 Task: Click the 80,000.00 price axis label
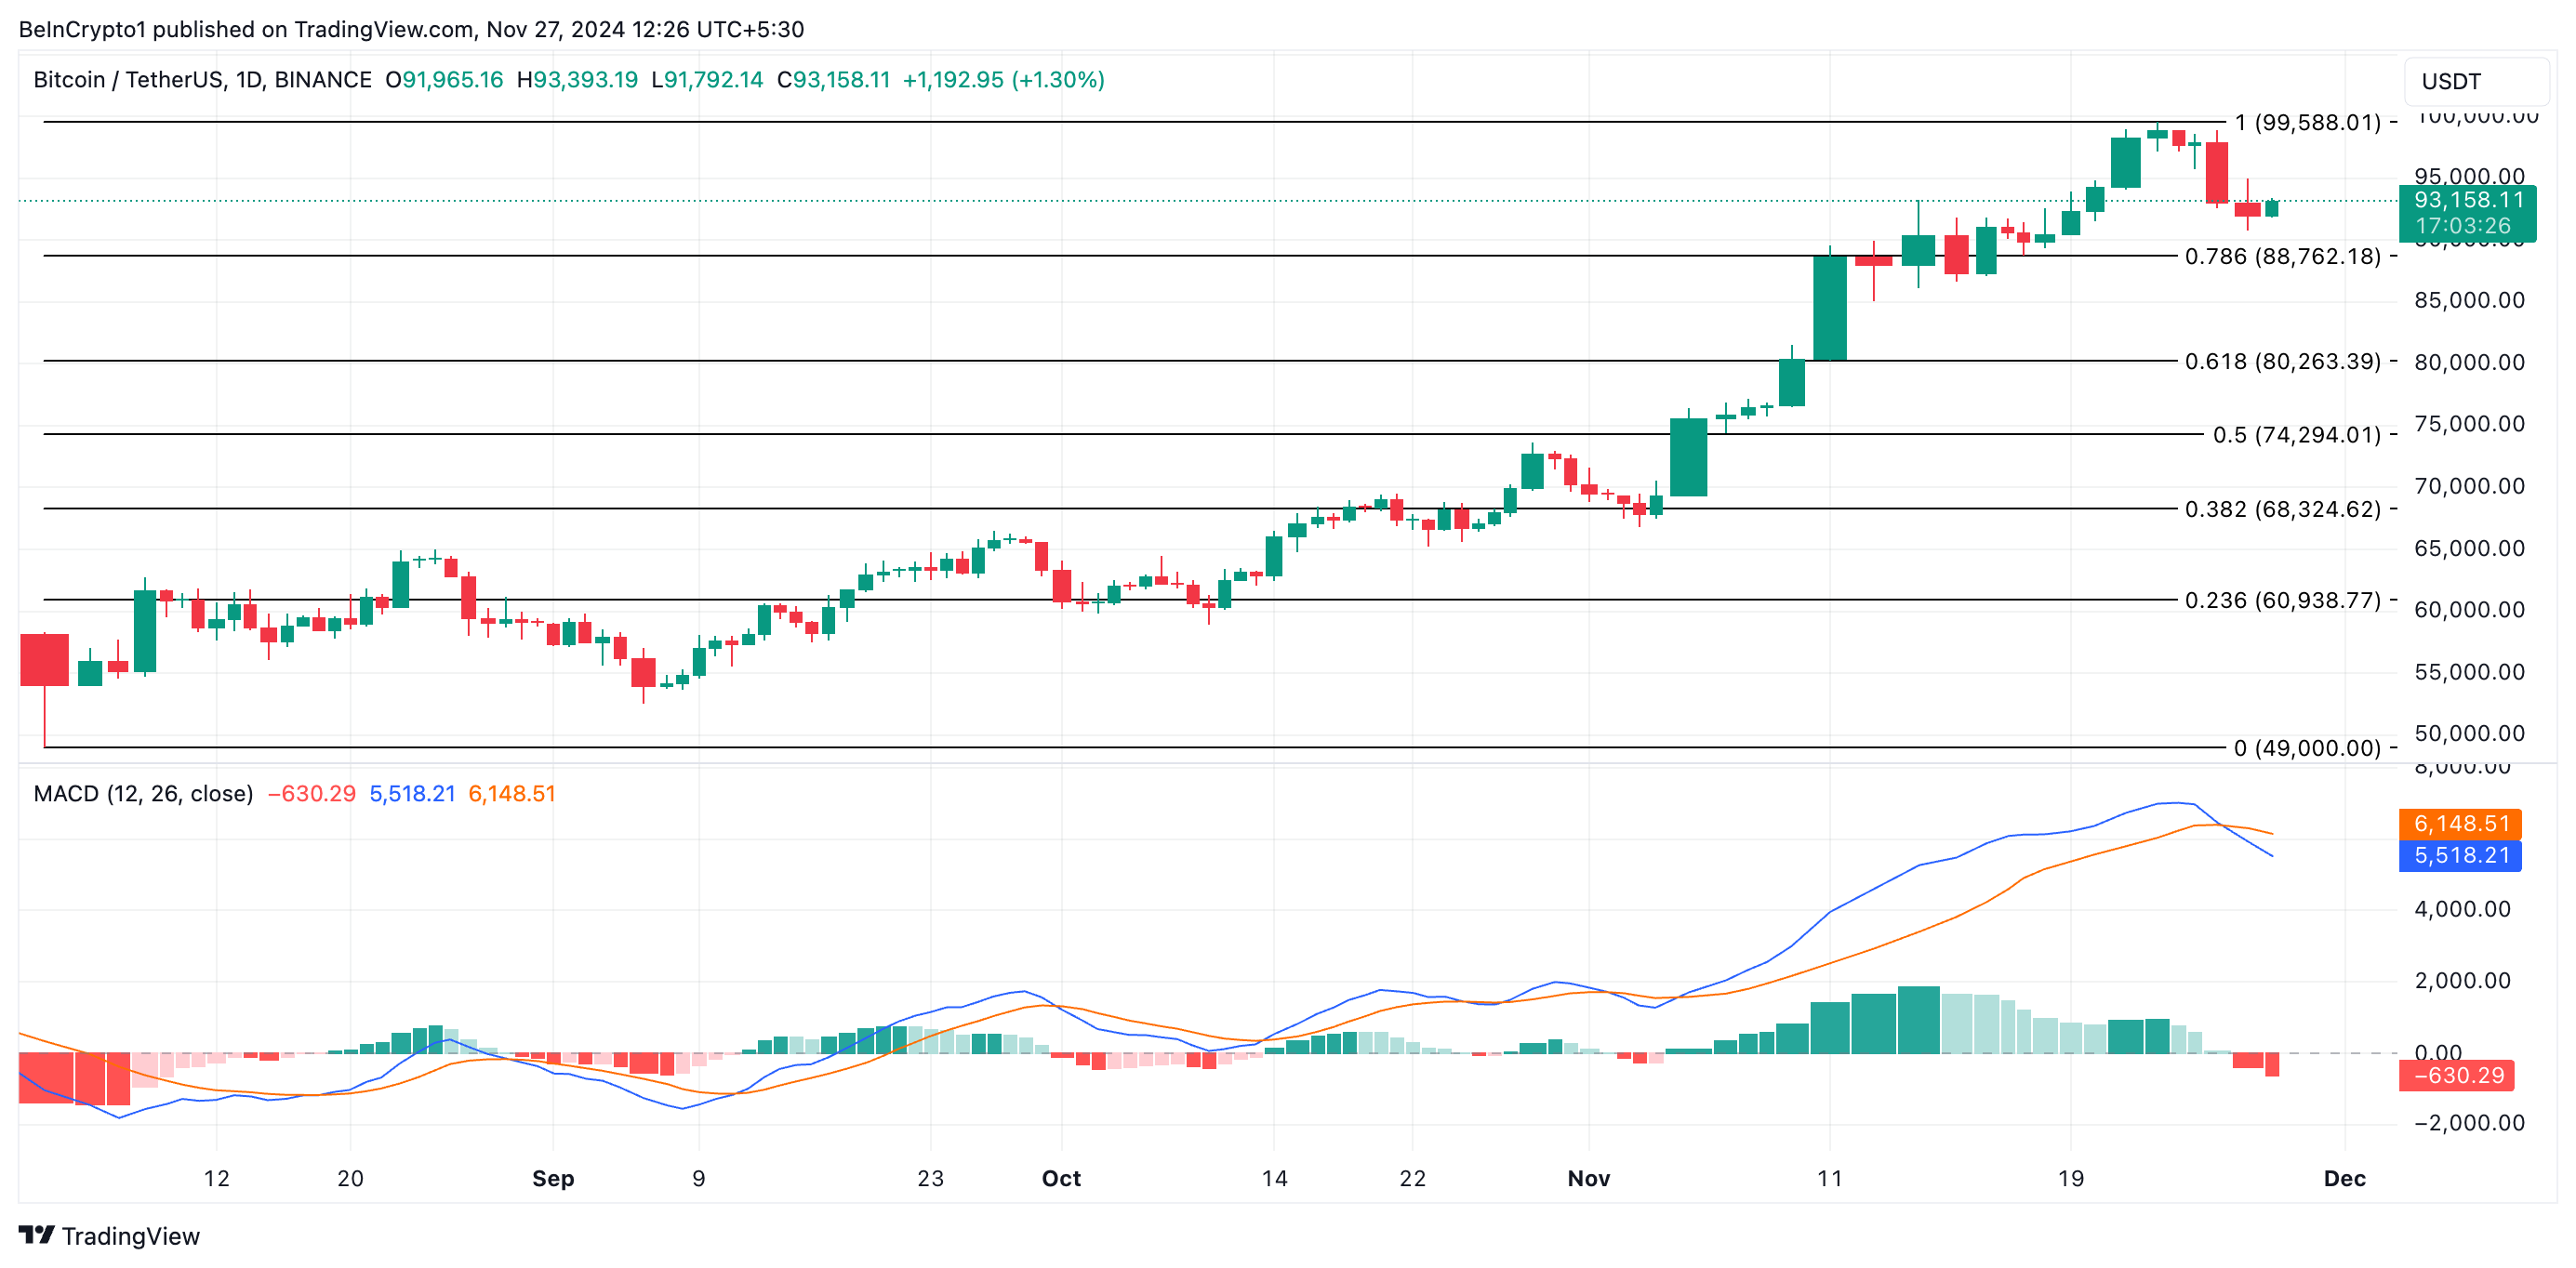coord(2469,362)
